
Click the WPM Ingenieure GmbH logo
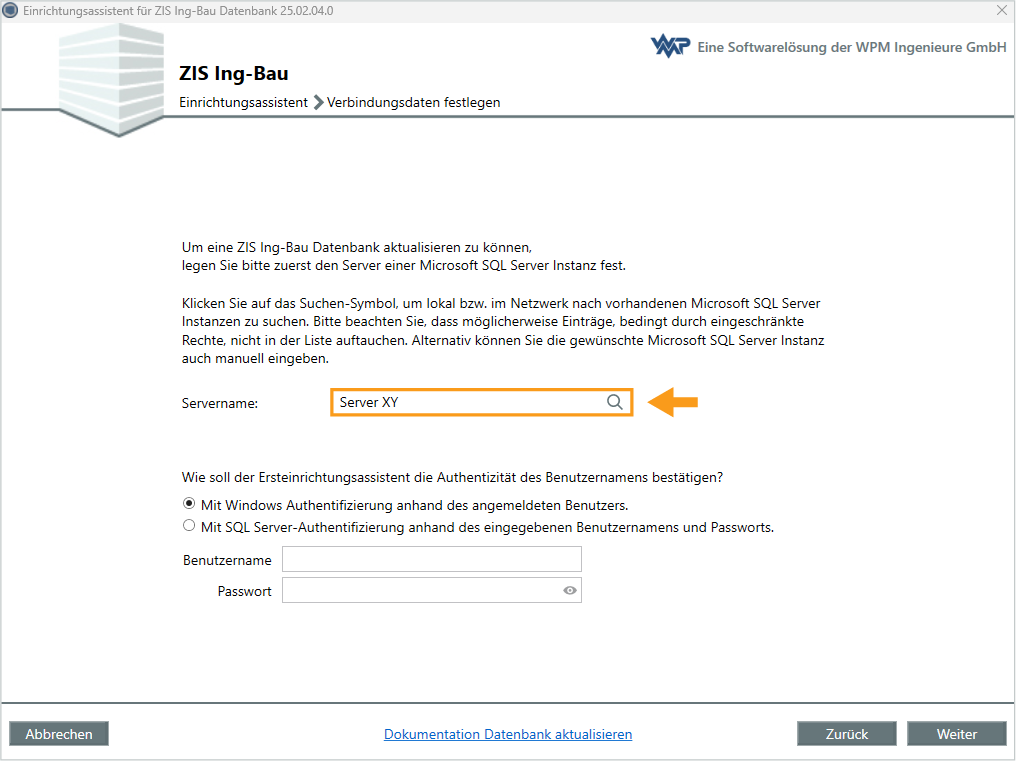pyautogui.click(x=670, y=45)
